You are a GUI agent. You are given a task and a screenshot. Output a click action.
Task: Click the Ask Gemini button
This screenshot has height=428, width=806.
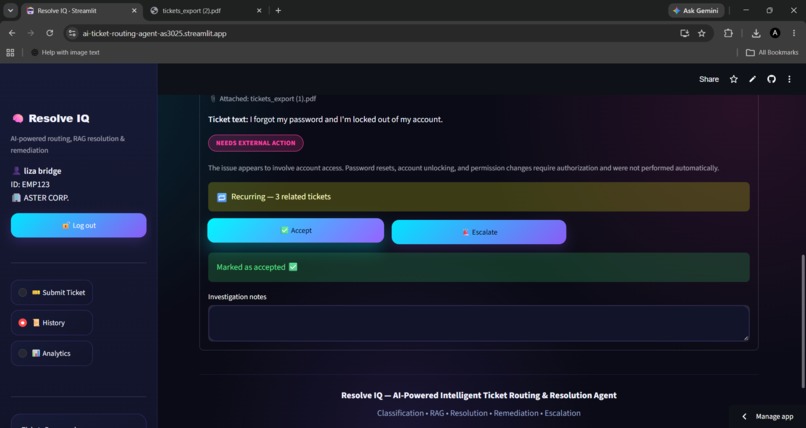coord(696,10)
